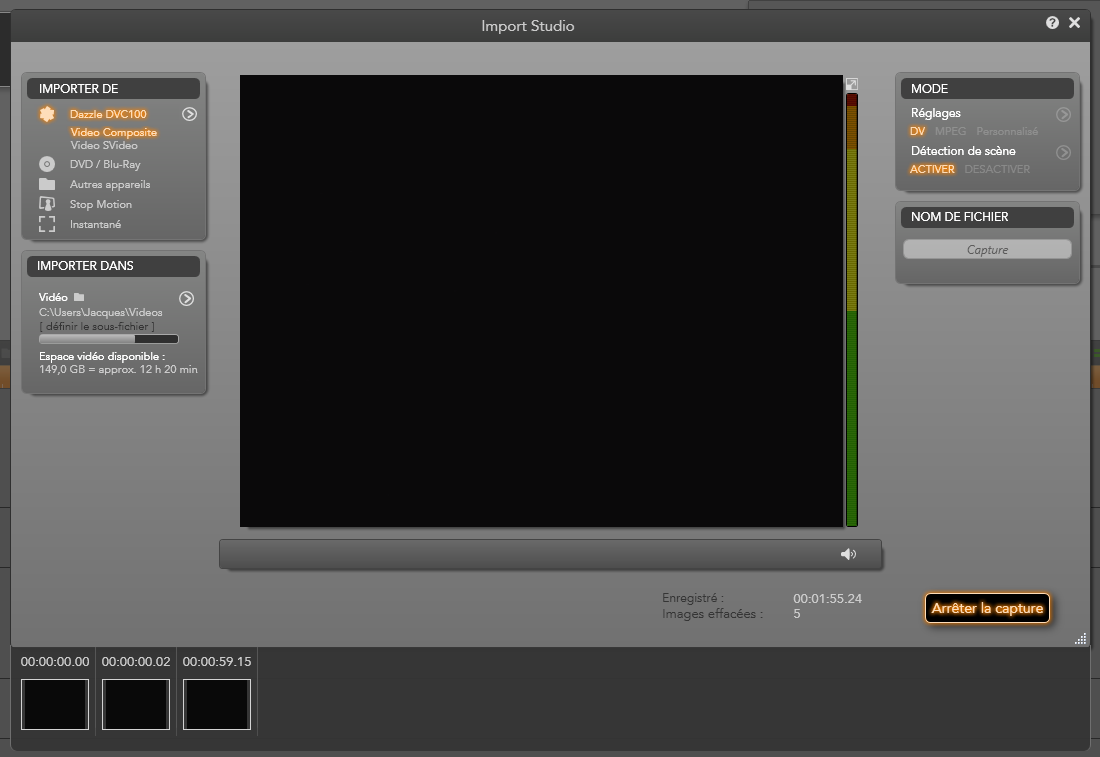The width and height of the screenshot is (1100, 757).
Task: Choose the DV capture preset
Action: (918, 131)
